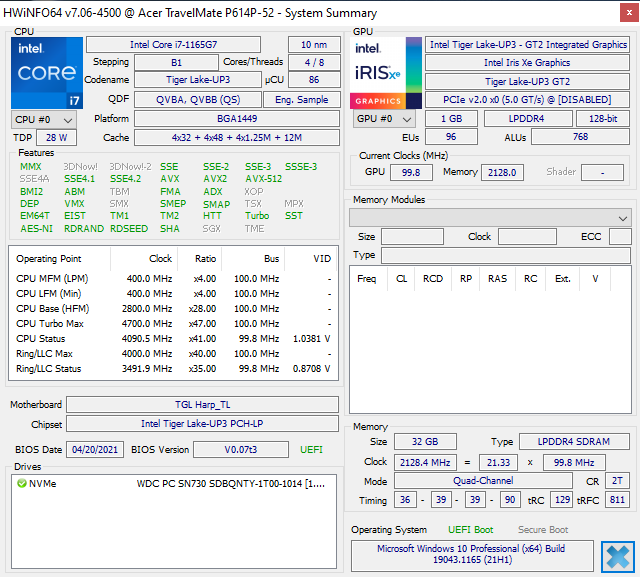Click the Cores/Threads 4 / 8 field
The image size is (640, 577).
pos(314,63)
